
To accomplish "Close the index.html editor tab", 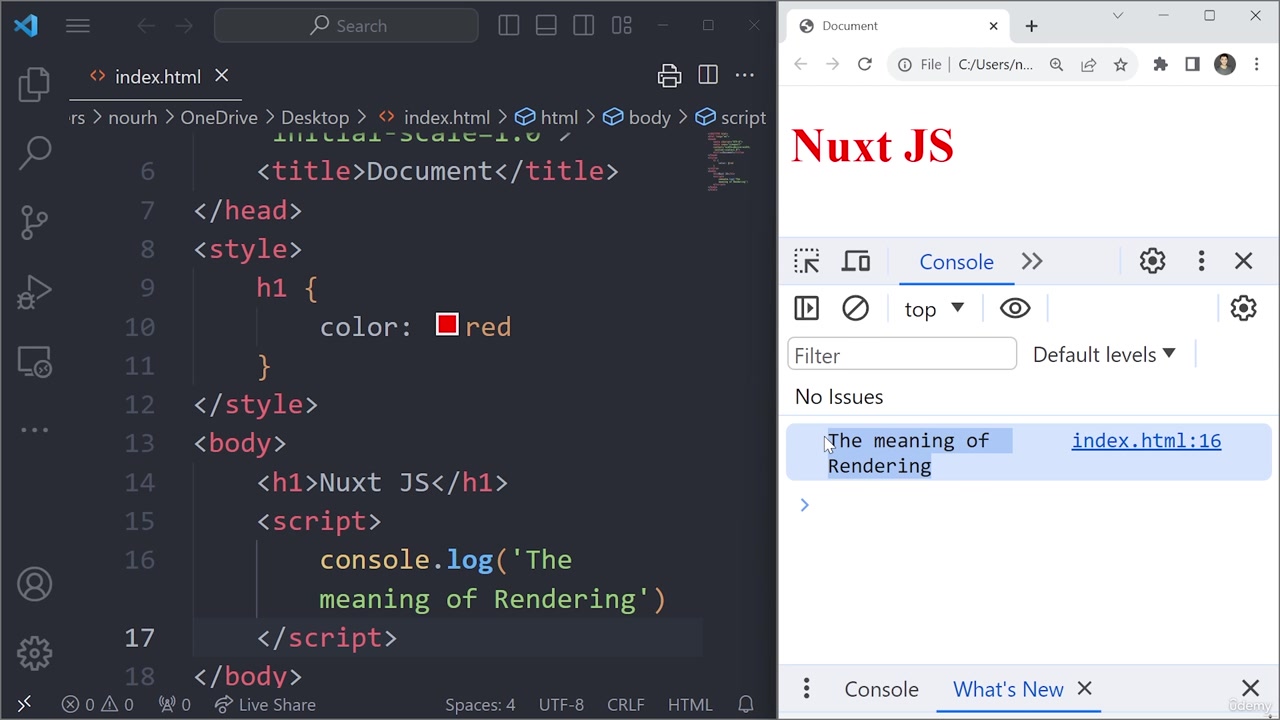I will [221, 76].
